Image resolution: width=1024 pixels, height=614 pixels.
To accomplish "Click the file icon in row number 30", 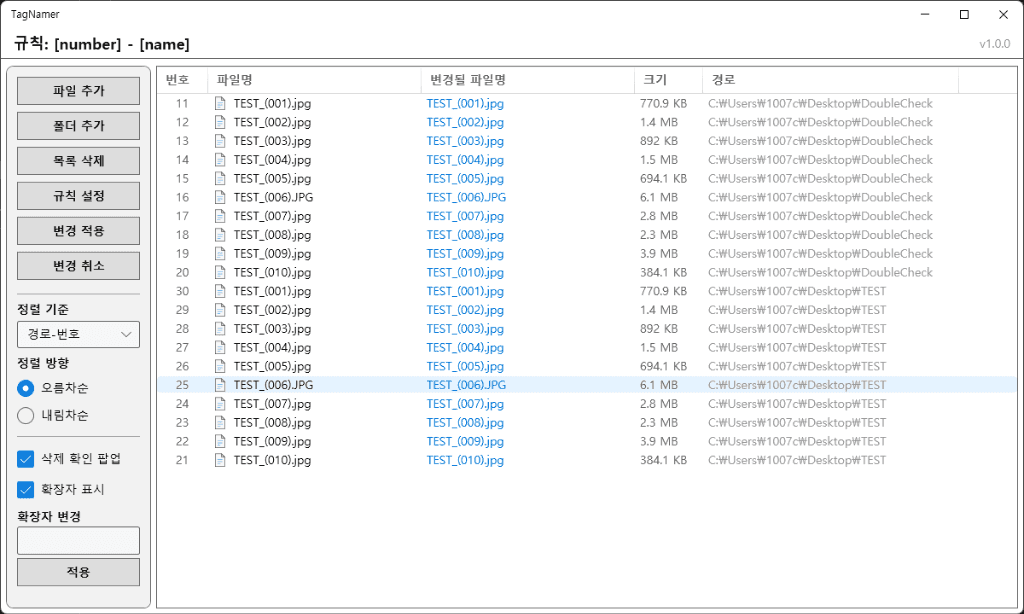I will point(221,291).
